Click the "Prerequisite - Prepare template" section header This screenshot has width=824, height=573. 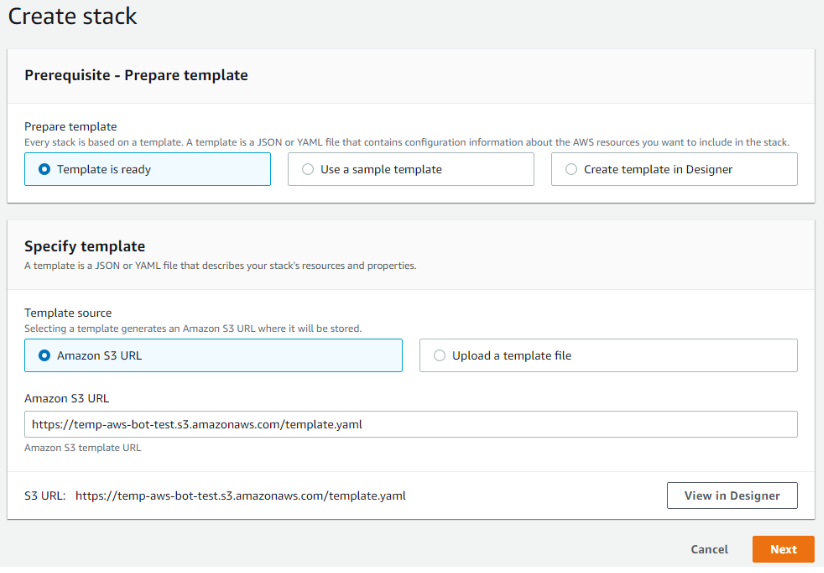point(136,75)
